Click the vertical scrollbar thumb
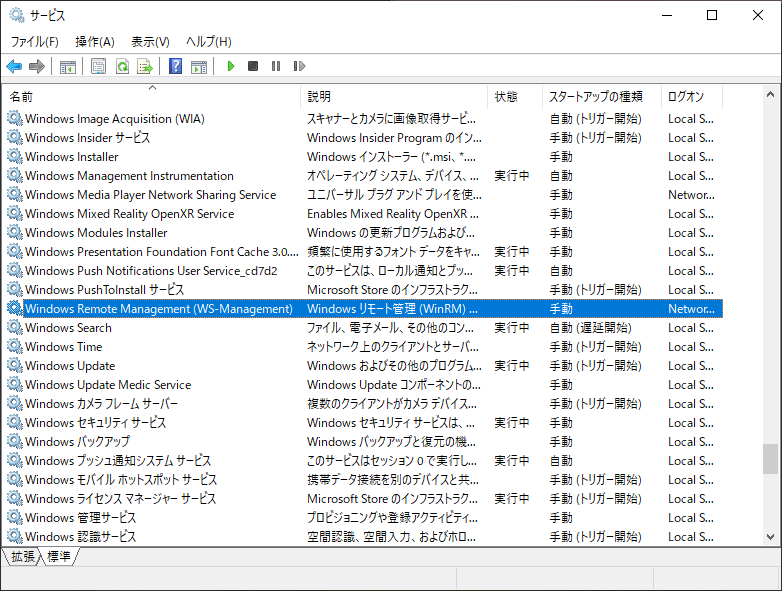This screenshot has width=782, height=591. click(x=770, y=459)
